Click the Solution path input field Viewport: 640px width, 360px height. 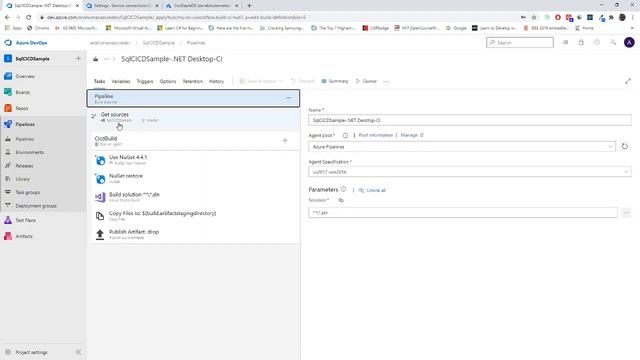463,212
